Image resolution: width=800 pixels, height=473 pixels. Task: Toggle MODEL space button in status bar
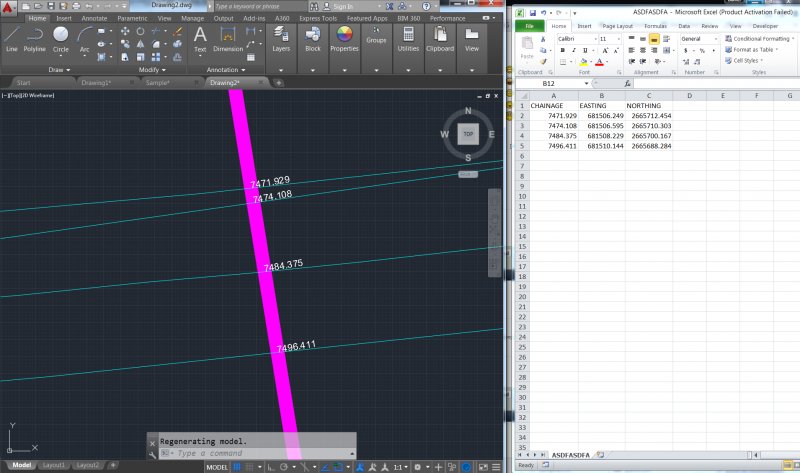[x=217, y=467]
